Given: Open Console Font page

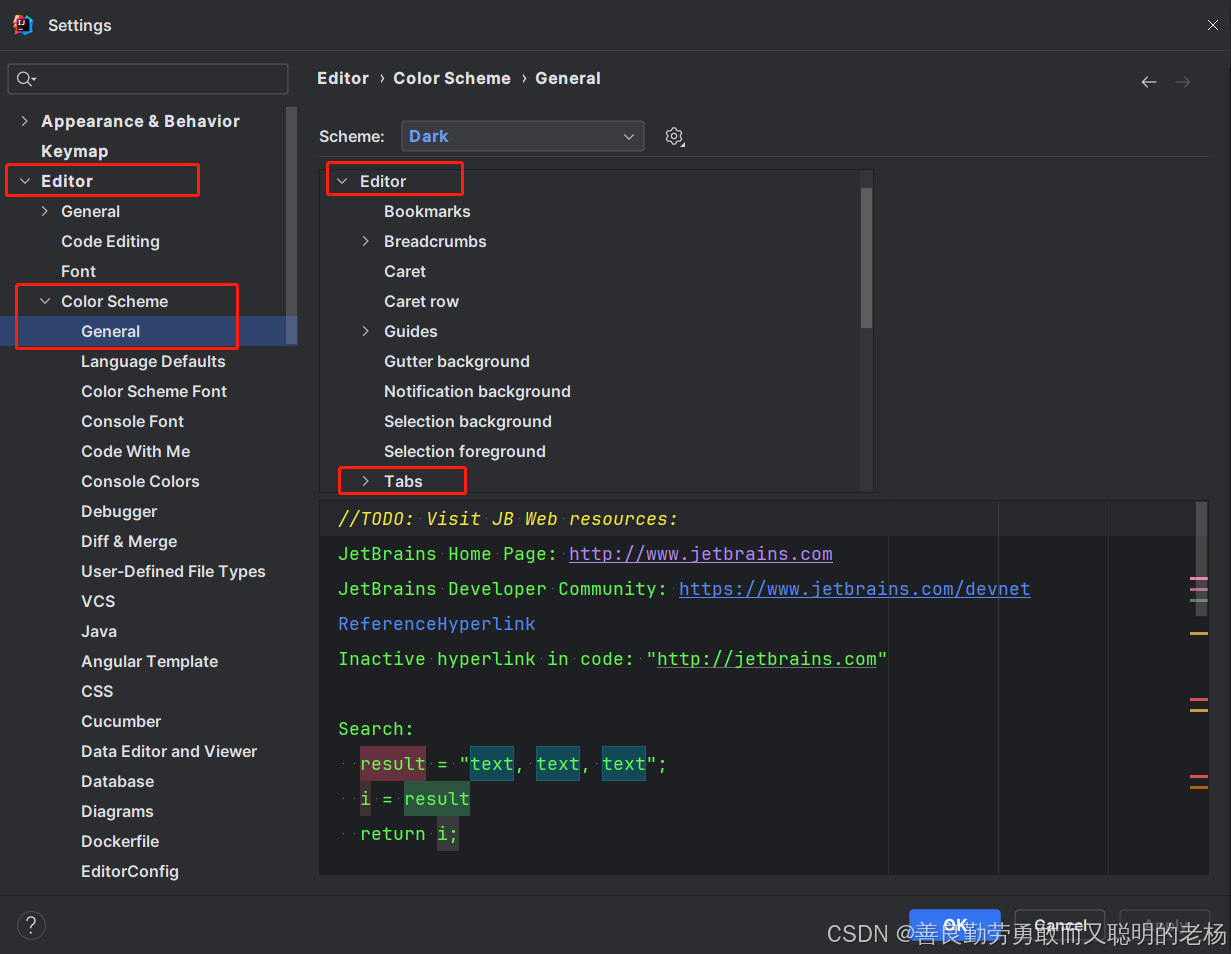Looking at the screenshot, I should click(132, 421).
